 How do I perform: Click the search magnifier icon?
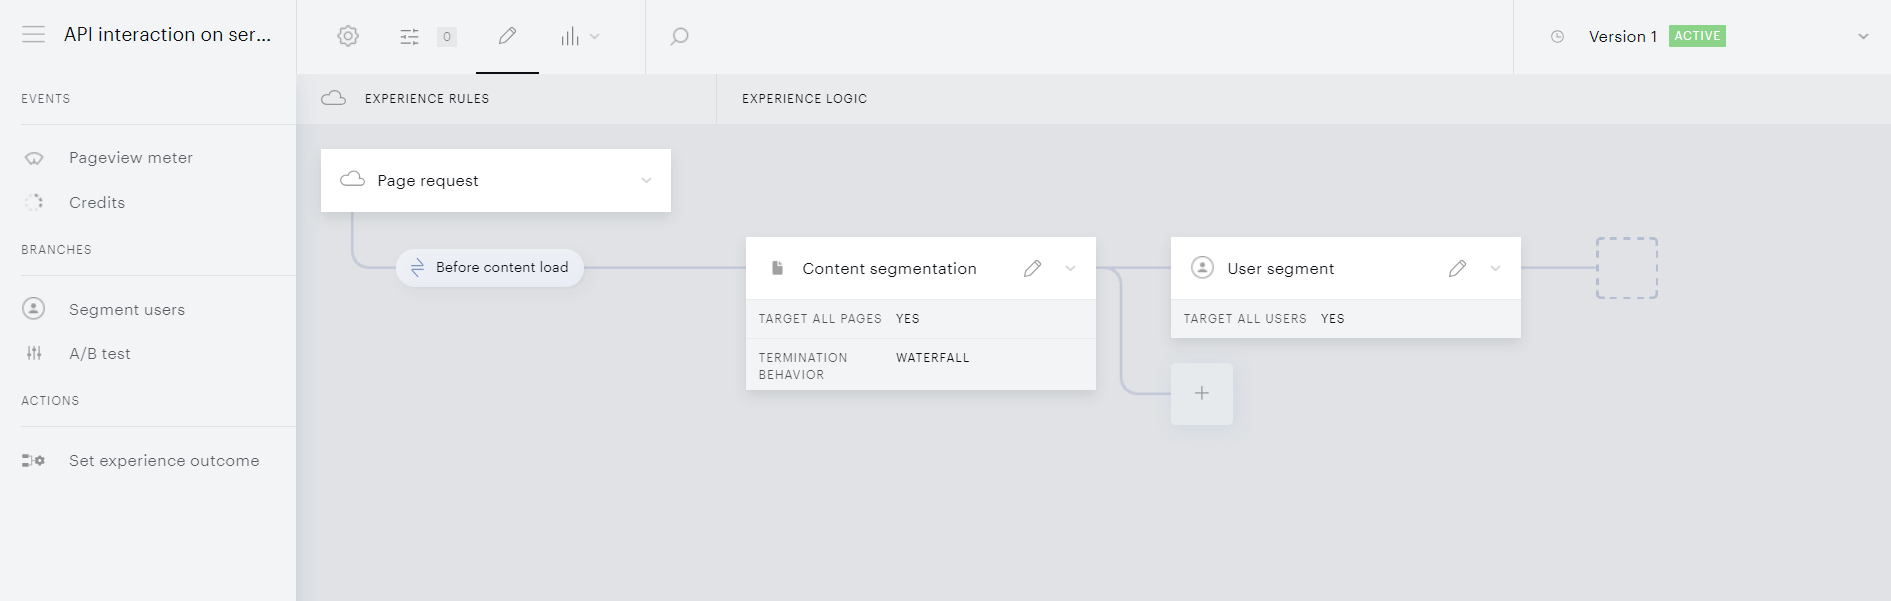679,37
